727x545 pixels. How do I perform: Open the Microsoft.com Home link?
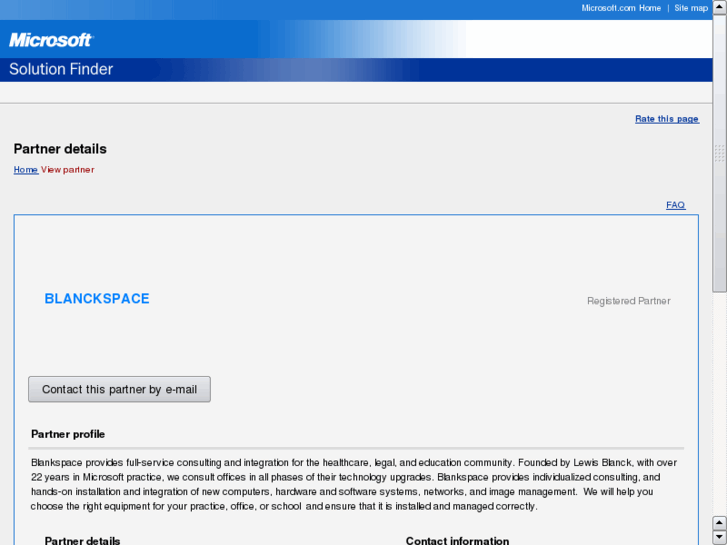point(621,8)
